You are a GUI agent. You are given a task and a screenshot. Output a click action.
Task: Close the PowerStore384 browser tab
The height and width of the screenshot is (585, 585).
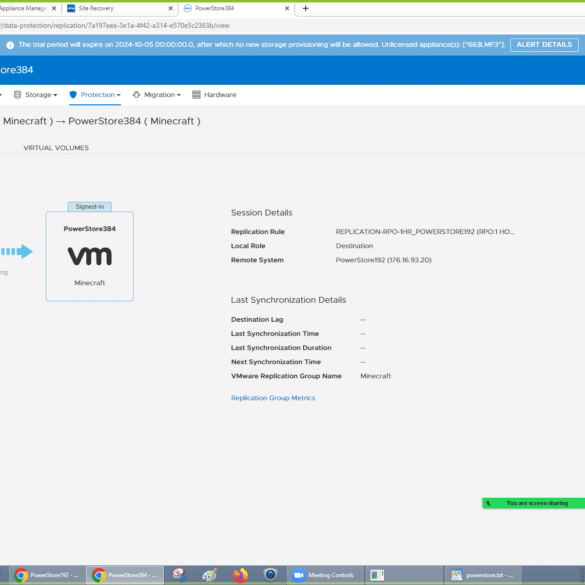pyautogui.click(x=287, y=8)
